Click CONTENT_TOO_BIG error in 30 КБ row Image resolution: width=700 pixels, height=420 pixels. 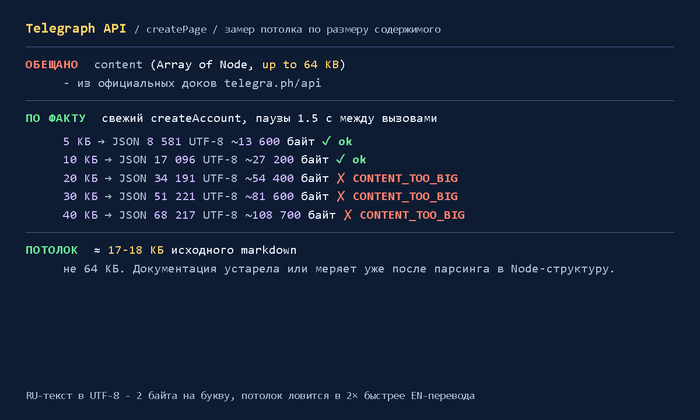[x=405, y=197]
